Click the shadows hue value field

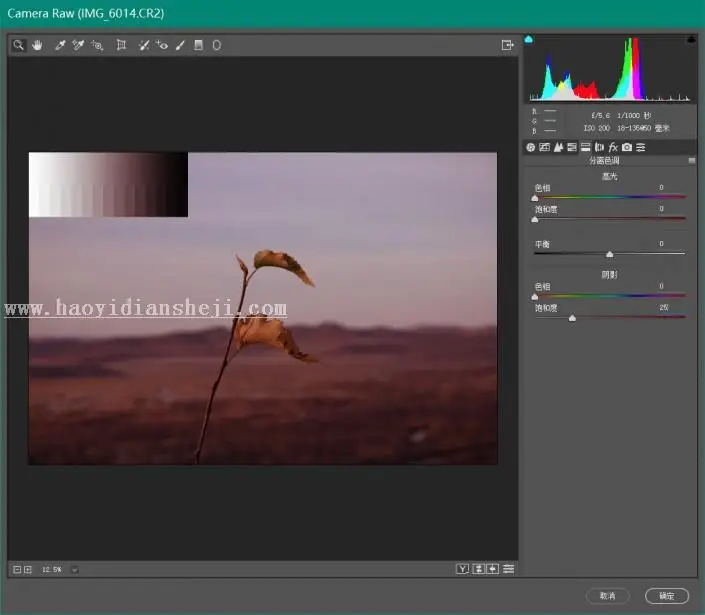click(661, 286)
